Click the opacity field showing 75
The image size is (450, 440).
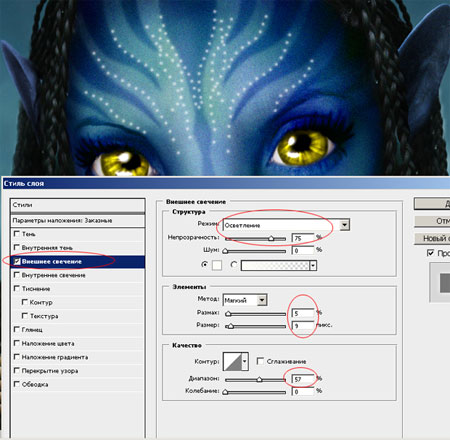coord(303,238)
